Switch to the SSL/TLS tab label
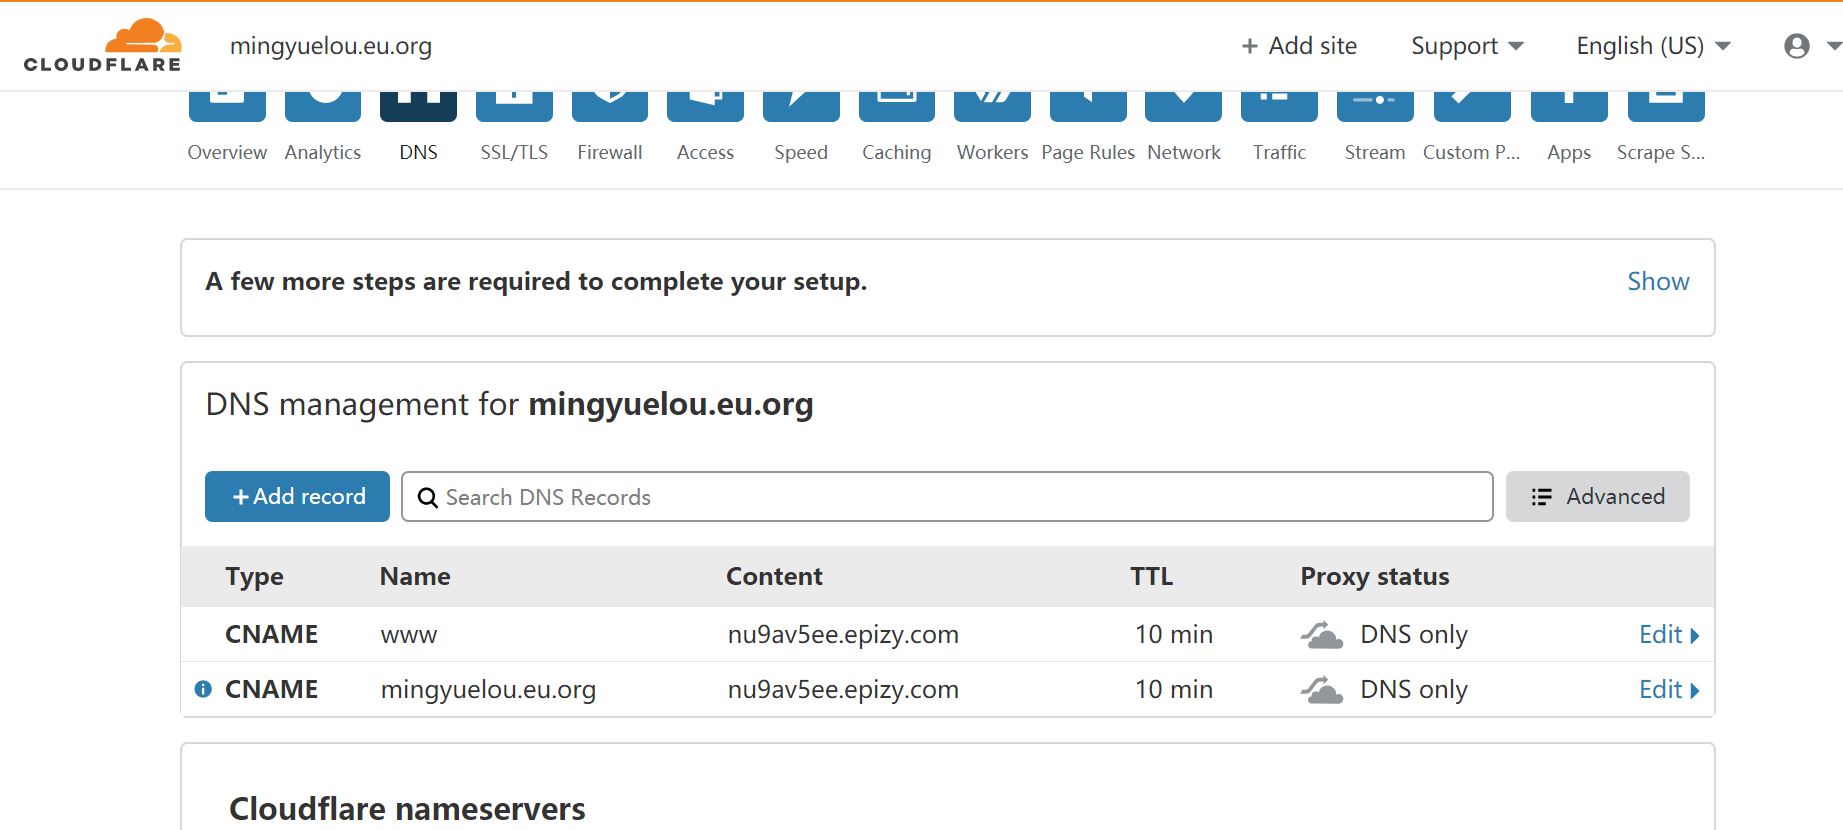1843x830 pixels. coord(514,152)
